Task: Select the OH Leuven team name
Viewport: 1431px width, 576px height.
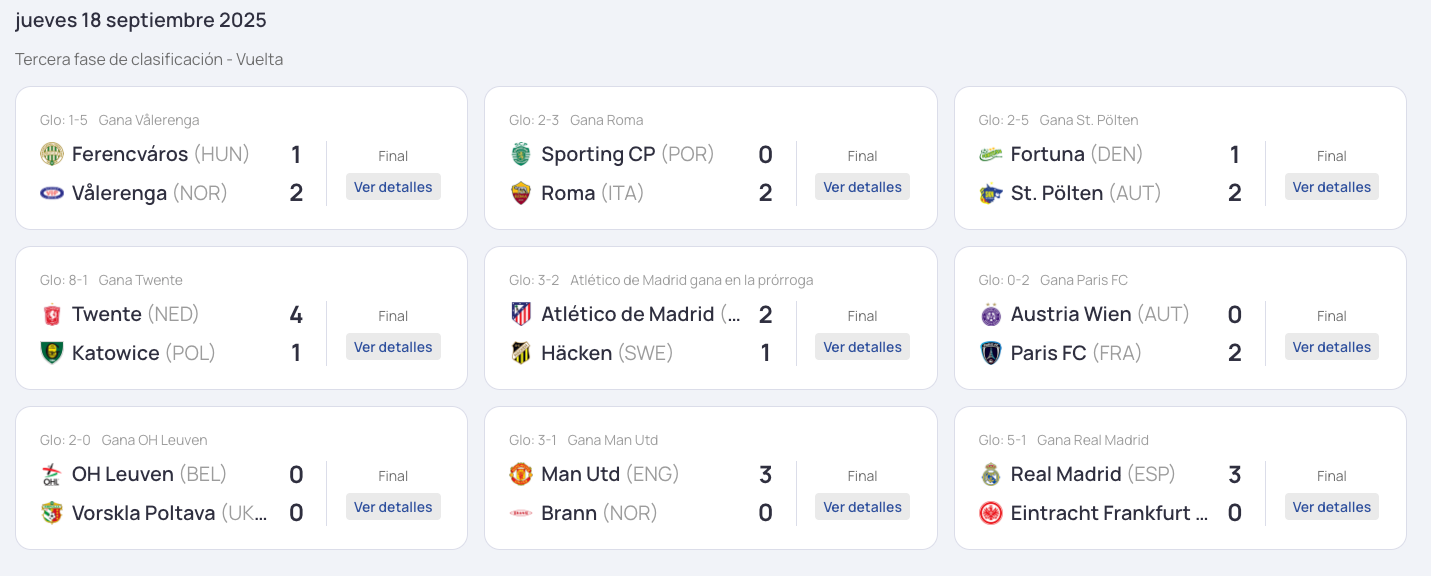Action: (x=123, y=474)
